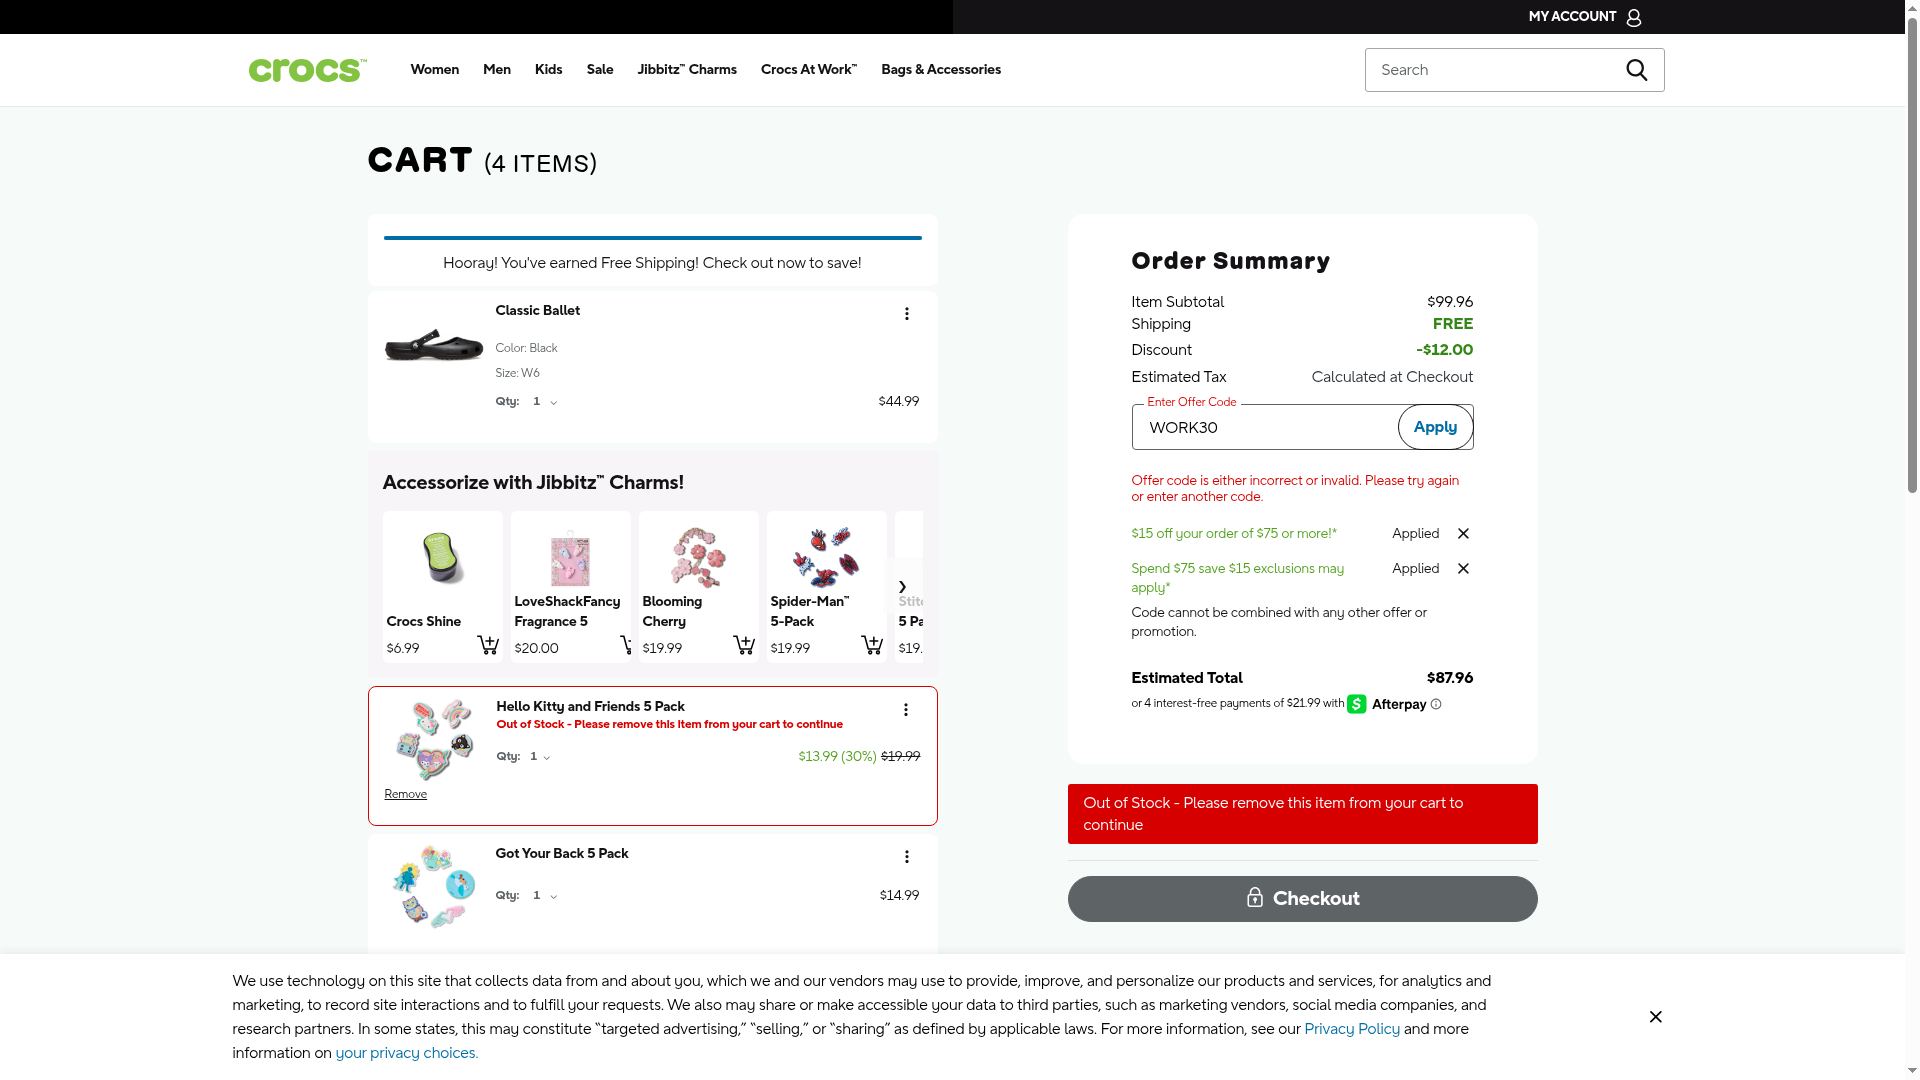
Task: Add Crocs Shine charm to cart
Action: (487, 645)
